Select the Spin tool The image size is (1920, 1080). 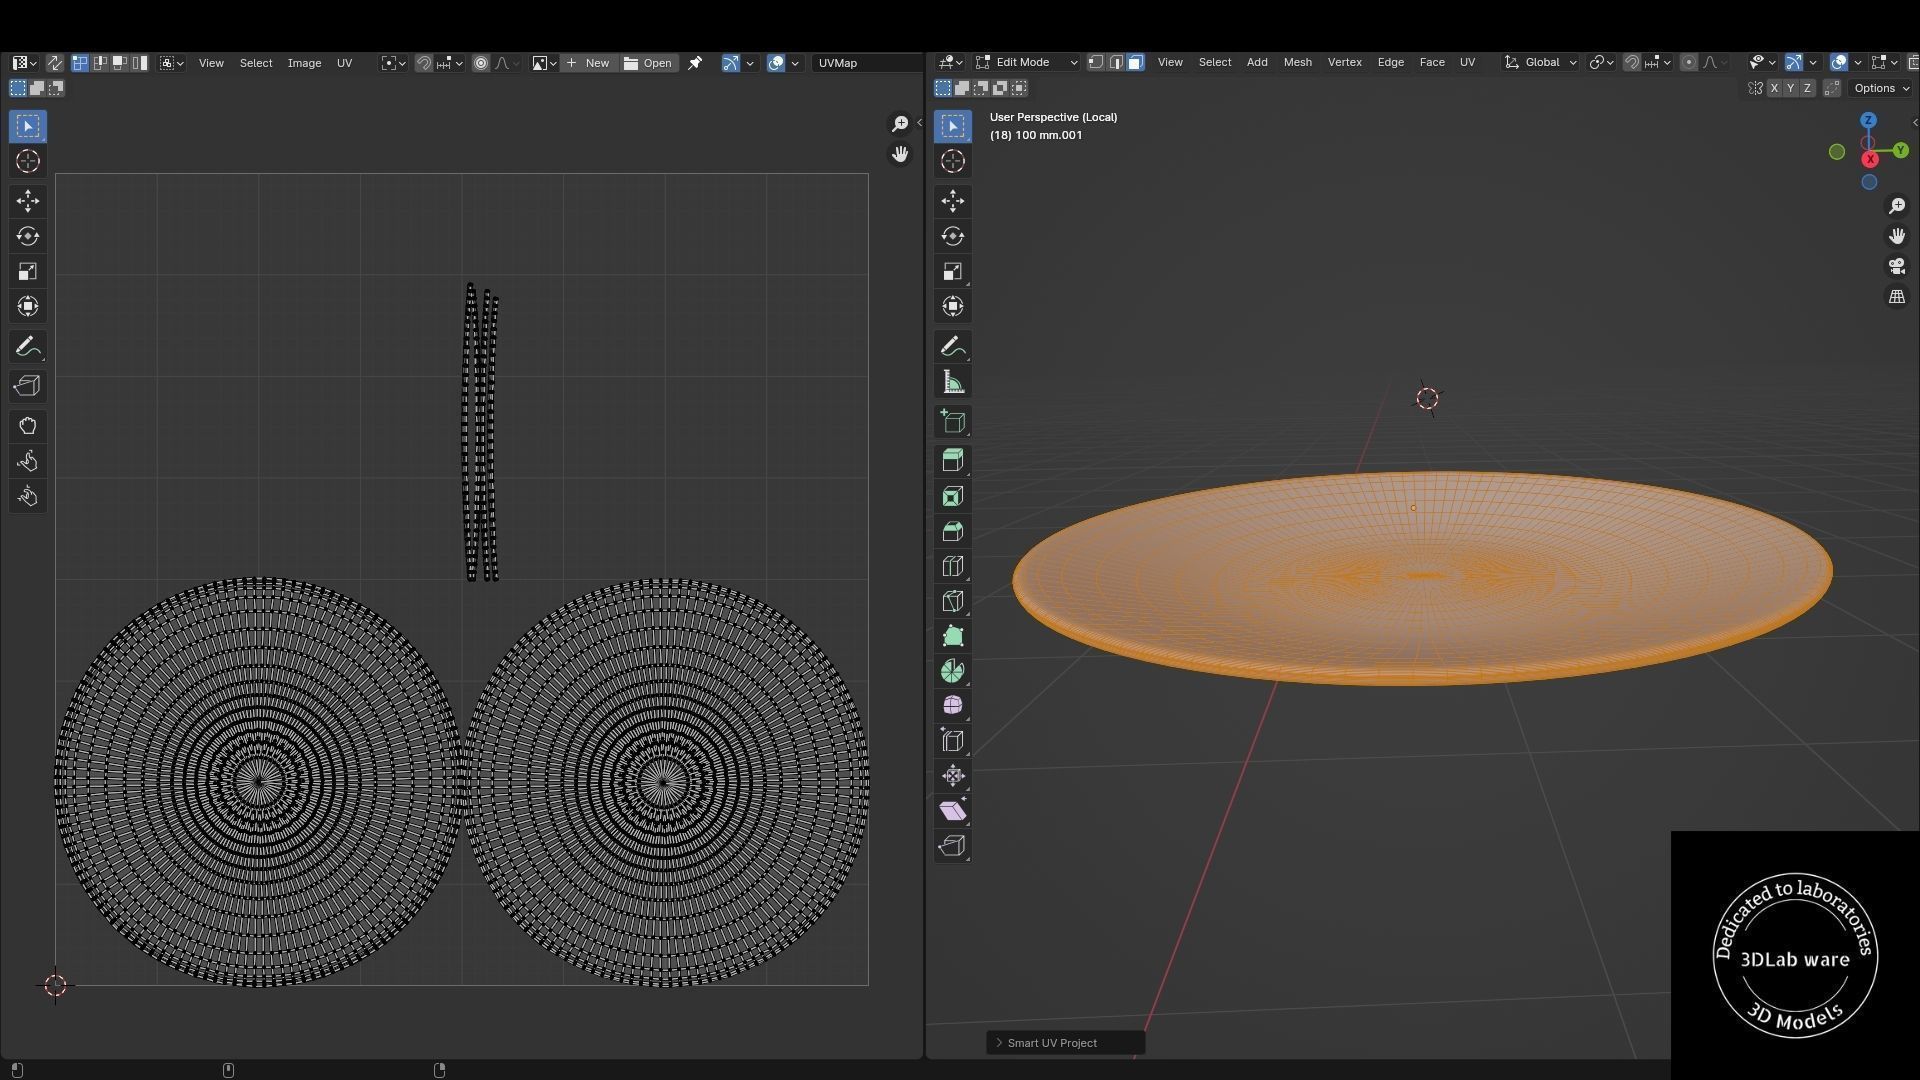[952, 671]
